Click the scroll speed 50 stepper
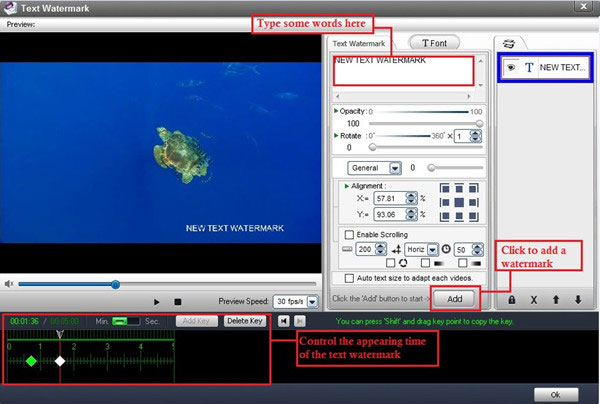This screenshot has height=404, width=600. point(477,250)
